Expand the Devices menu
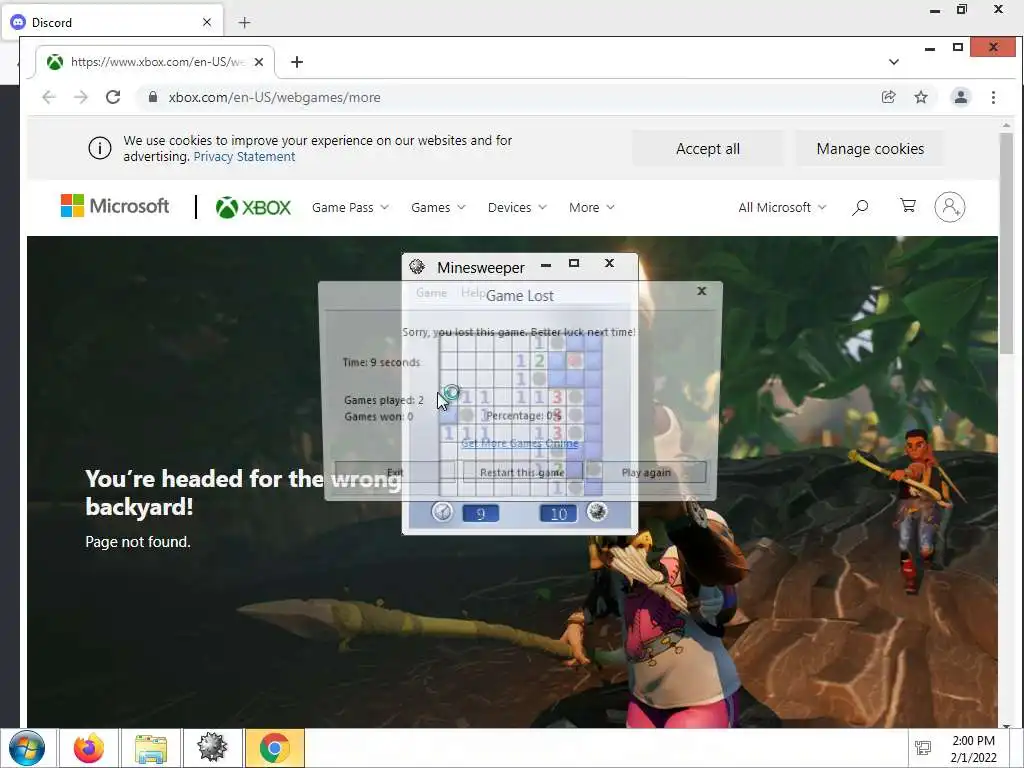Screen dimensions: 1024x768 [517, 208]
